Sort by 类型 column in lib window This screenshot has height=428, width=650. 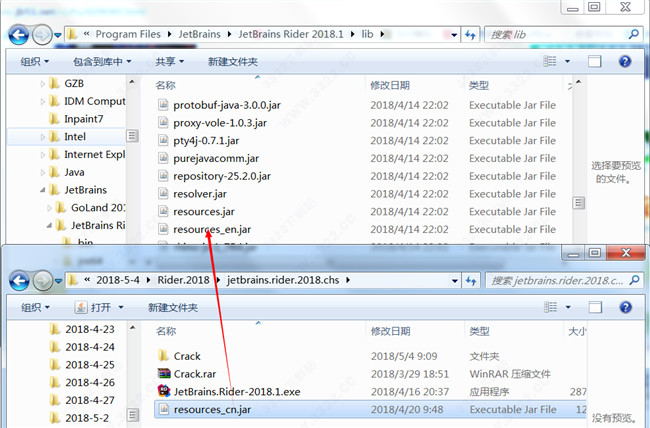click(479, 85)
